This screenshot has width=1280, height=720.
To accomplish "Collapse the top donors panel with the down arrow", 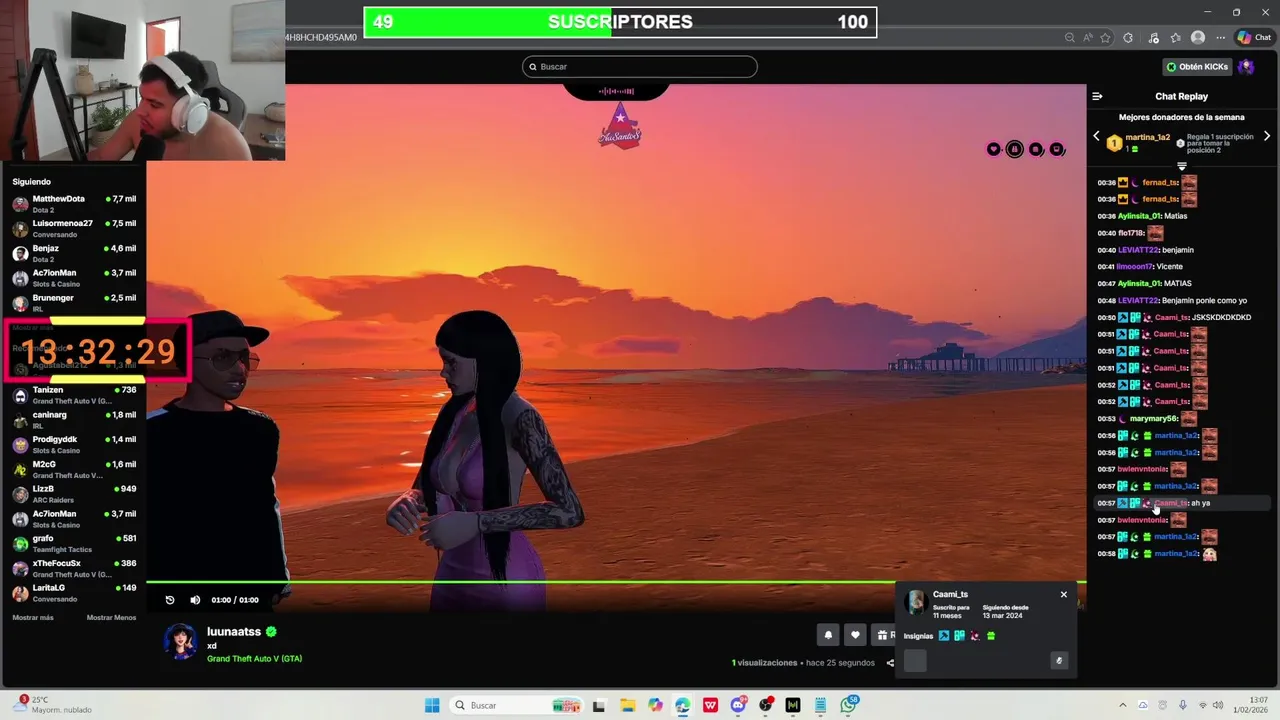I will 1181,166.
